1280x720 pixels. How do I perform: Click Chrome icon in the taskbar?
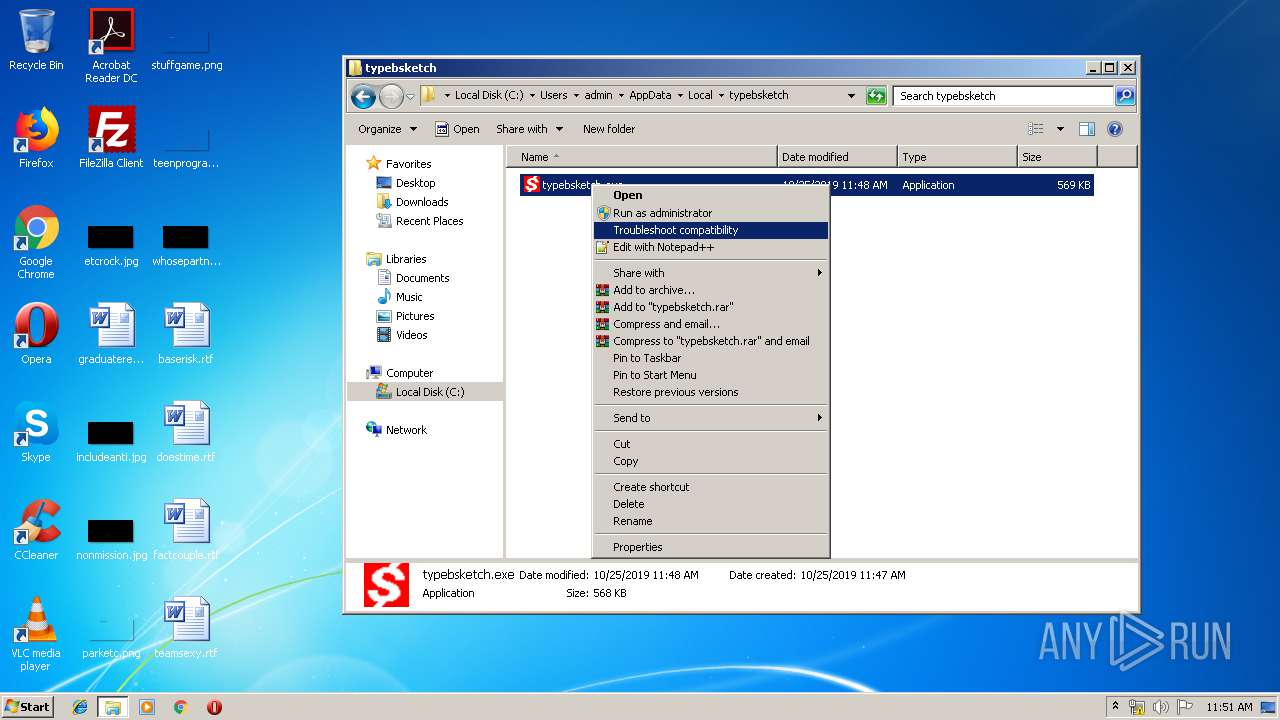(181, 707)
